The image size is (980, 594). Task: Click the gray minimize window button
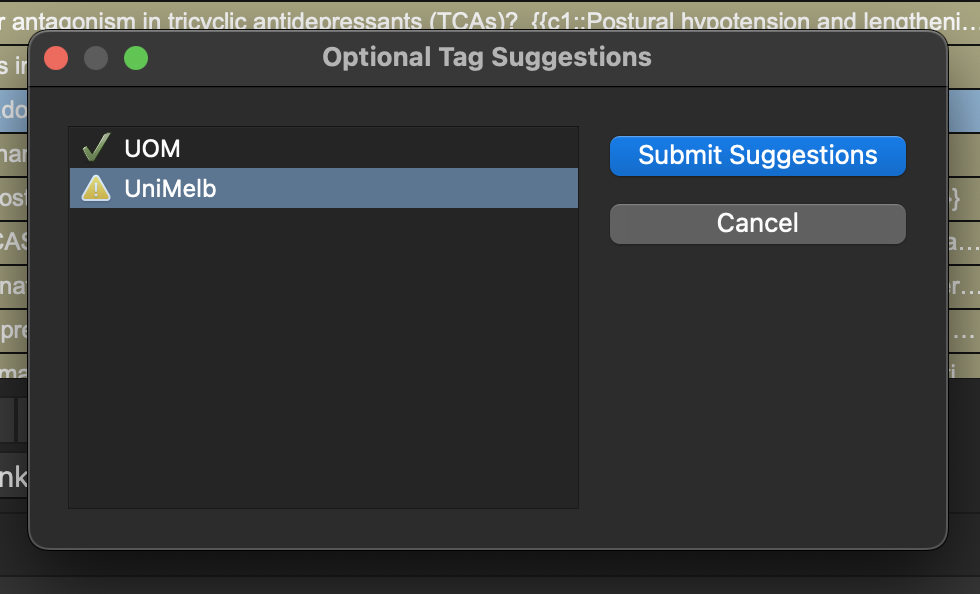[x=96, y=58]
